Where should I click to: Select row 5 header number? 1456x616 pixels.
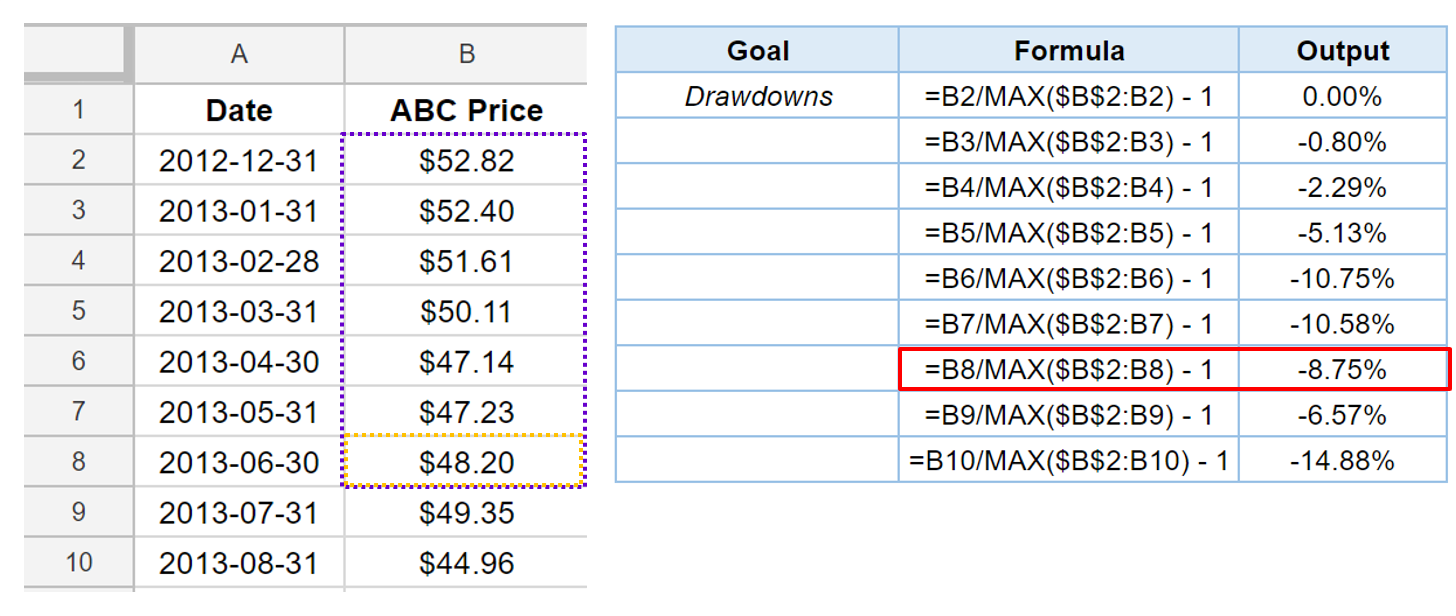[78, 311]
